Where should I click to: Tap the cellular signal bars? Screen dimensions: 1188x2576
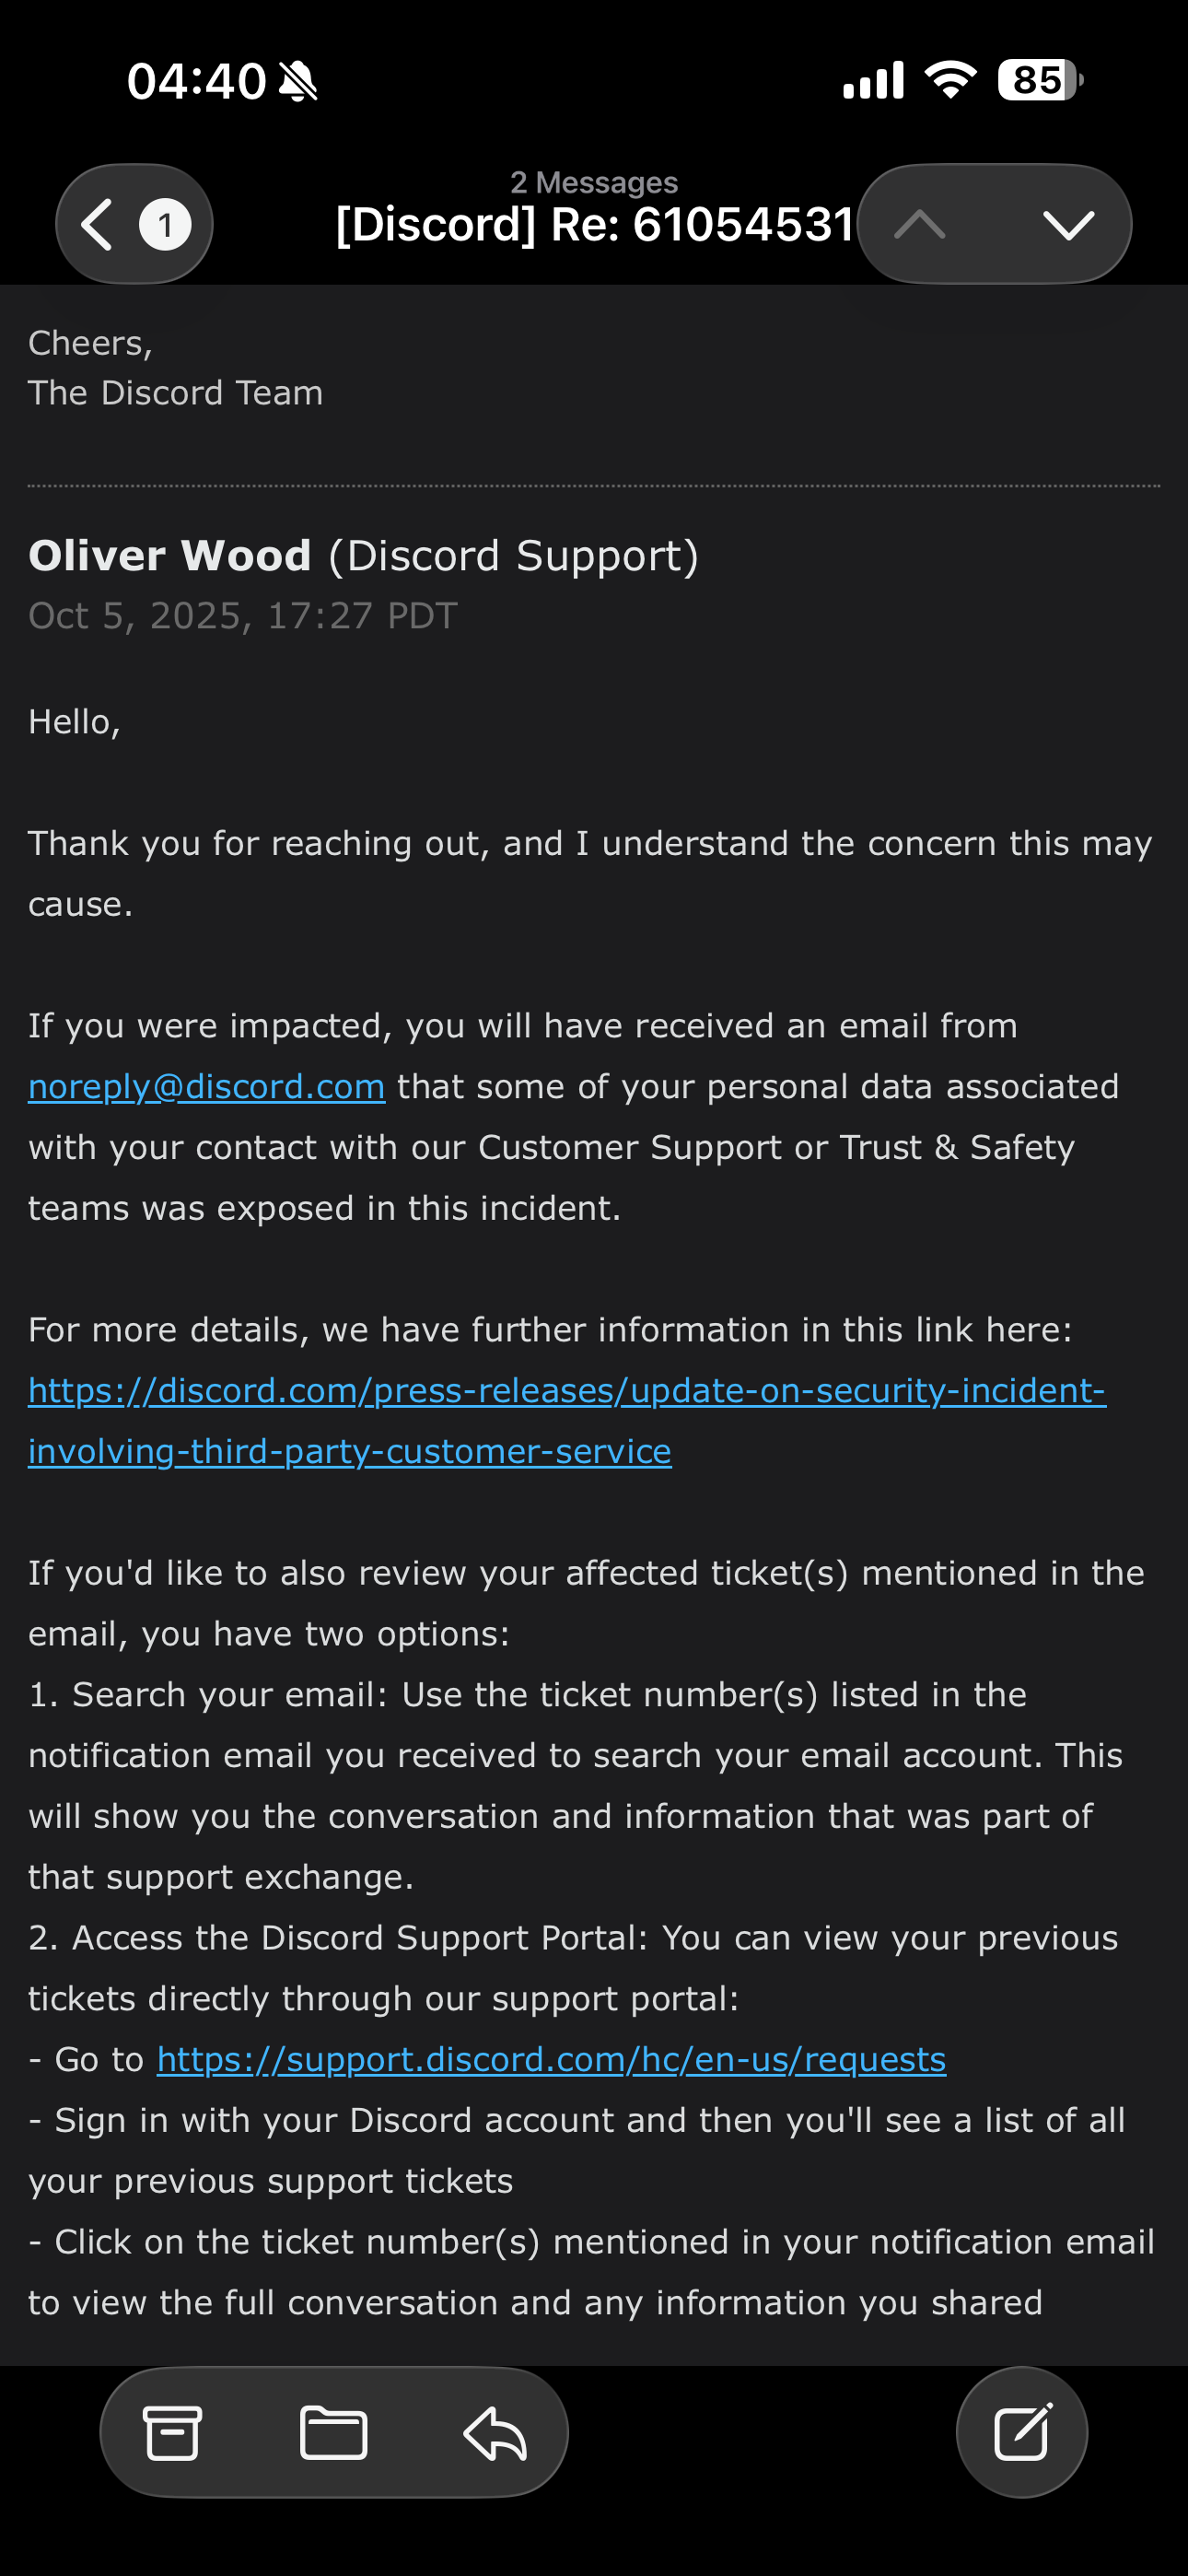click(x=873, y=80)
